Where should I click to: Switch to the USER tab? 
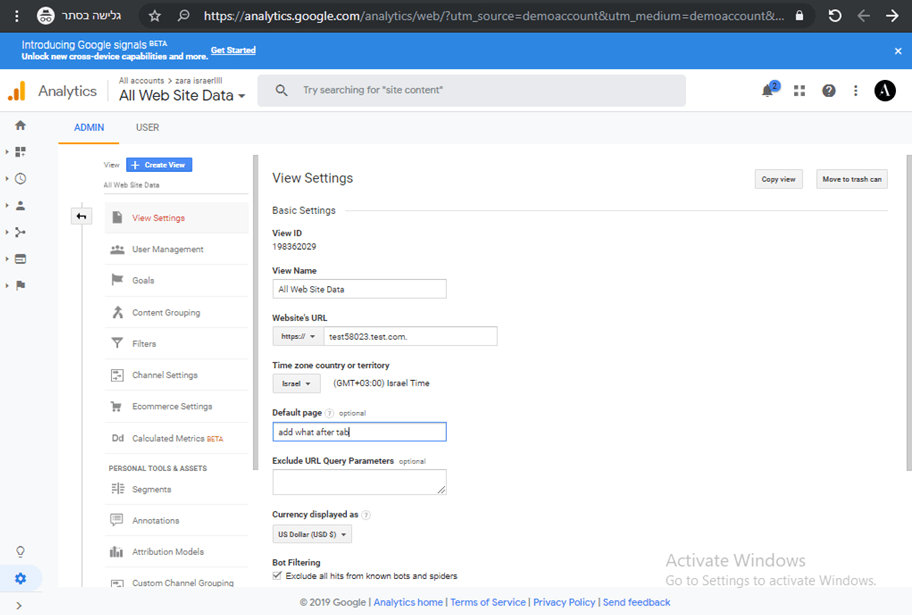(x=147, y=128)
